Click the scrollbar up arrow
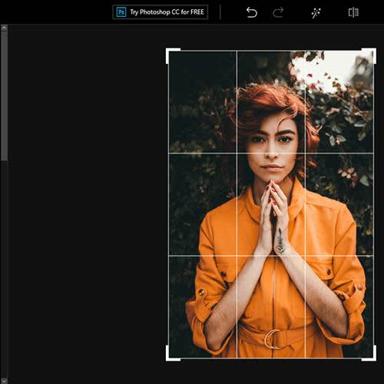 tap(4, 28)
